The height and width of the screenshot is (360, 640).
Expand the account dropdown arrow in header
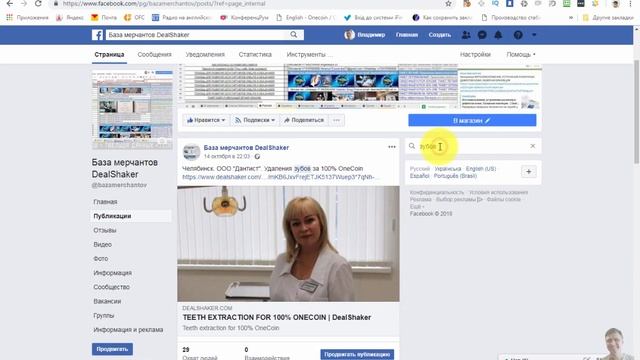534,35
